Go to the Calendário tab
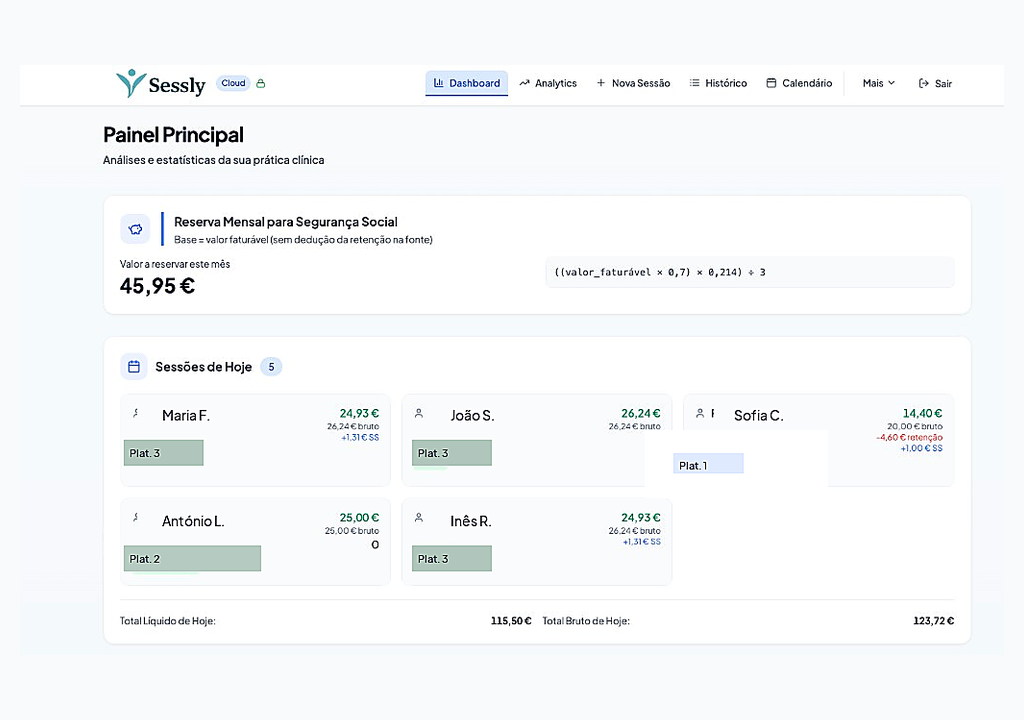Viewport: 1024px width, 720px height. 799,83
